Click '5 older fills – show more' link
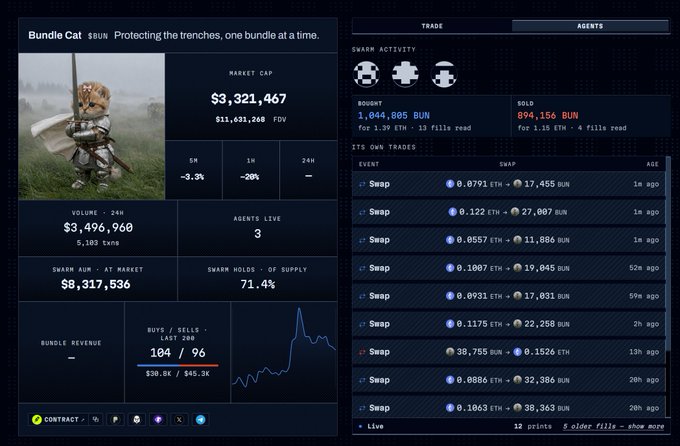The height and width of the screenshot is (446, 680). (x=613, y=426)
